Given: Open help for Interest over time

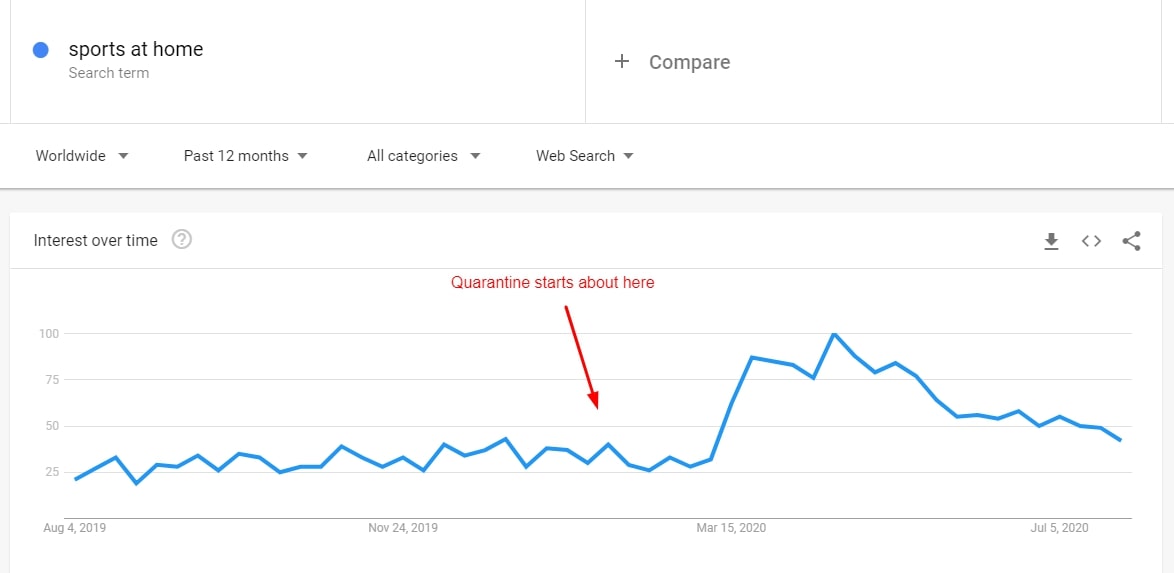Looking at the screenshot, I should coord(181,240).
